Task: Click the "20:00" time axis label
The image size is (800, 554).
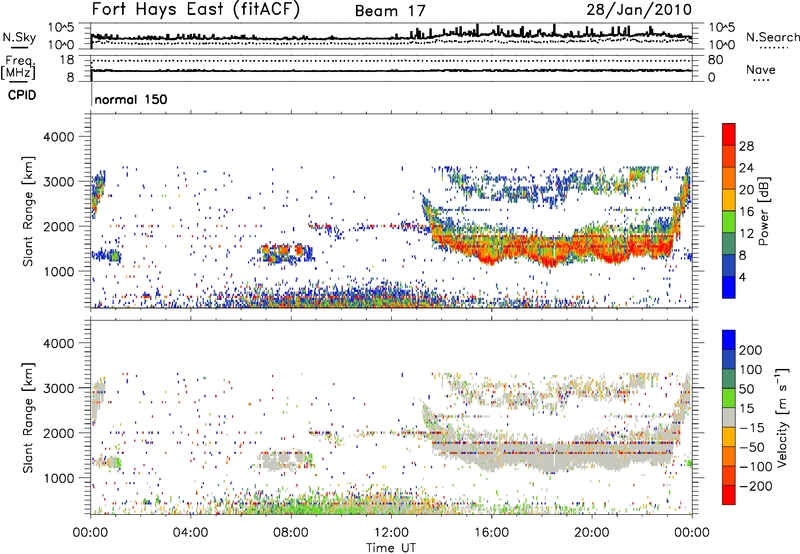Action: click(x=591, y=533)
